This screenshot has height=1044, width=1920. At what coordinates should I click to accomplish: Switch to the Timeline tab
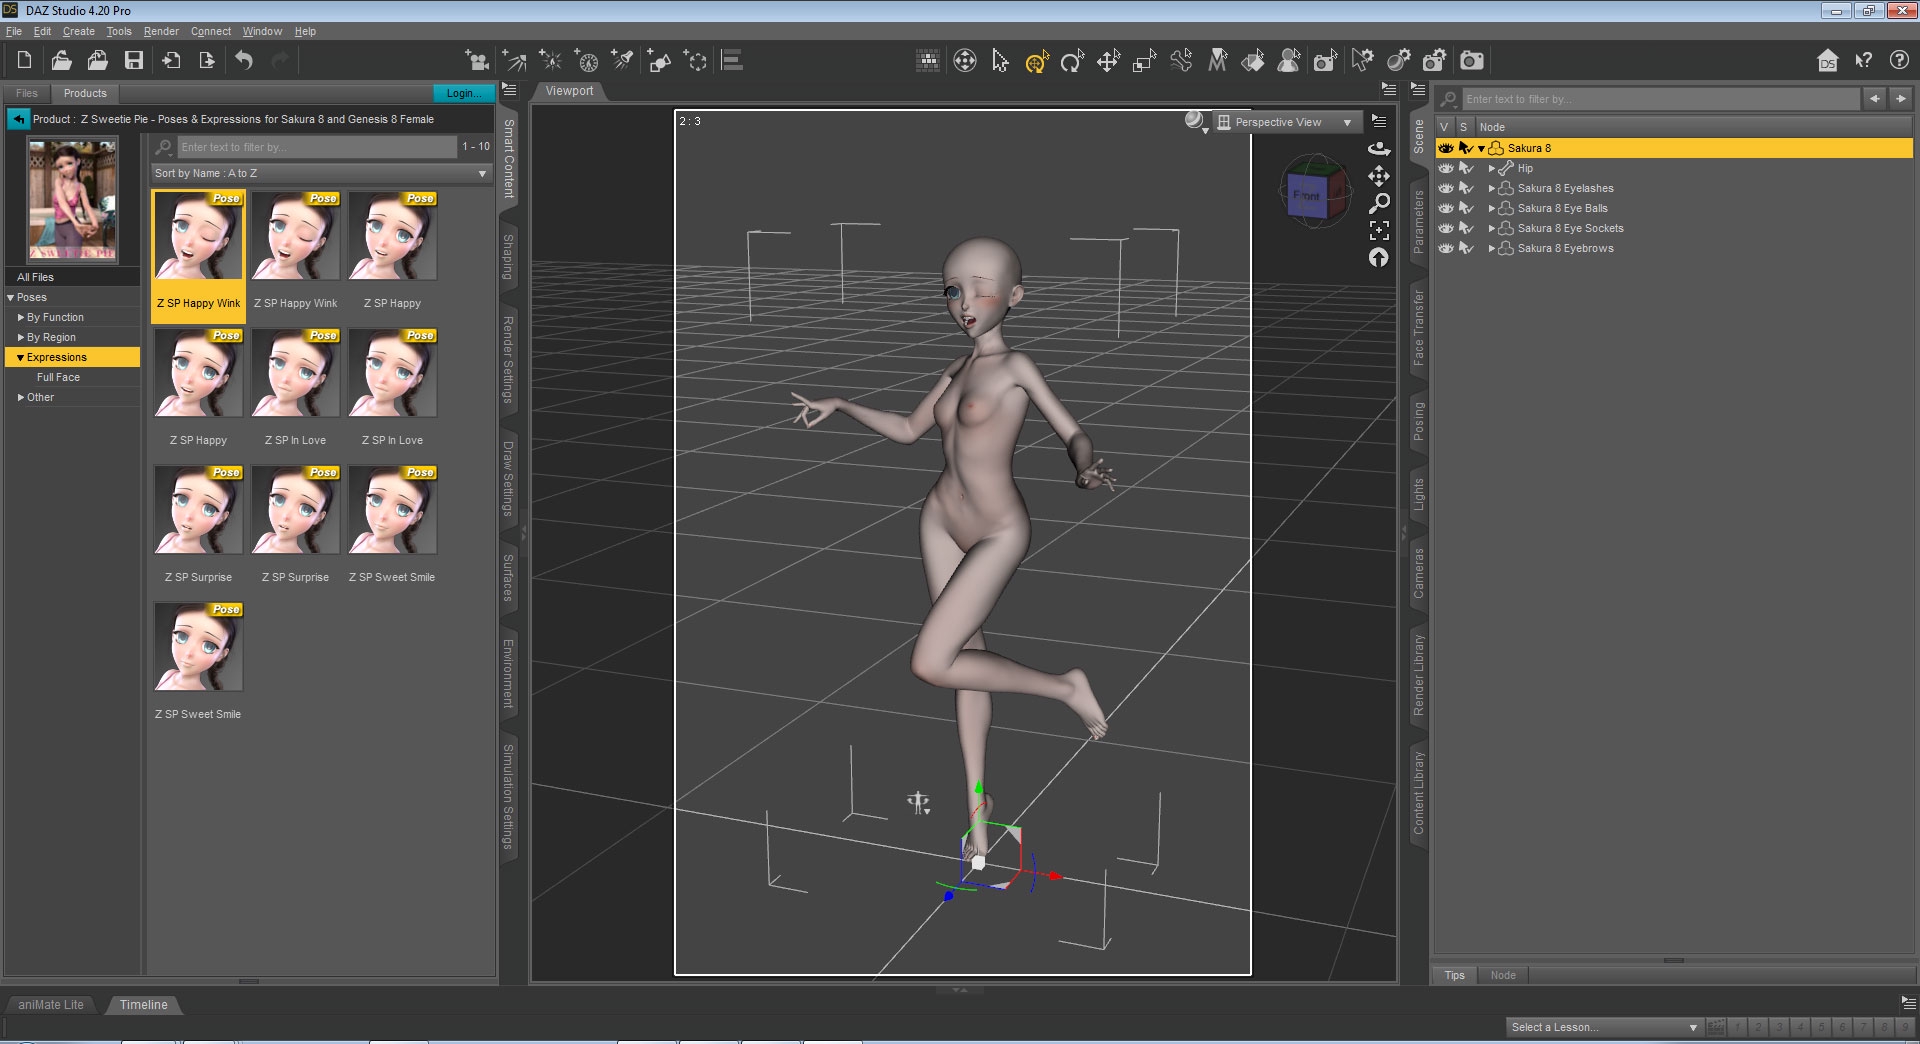tap(143, 1004)
